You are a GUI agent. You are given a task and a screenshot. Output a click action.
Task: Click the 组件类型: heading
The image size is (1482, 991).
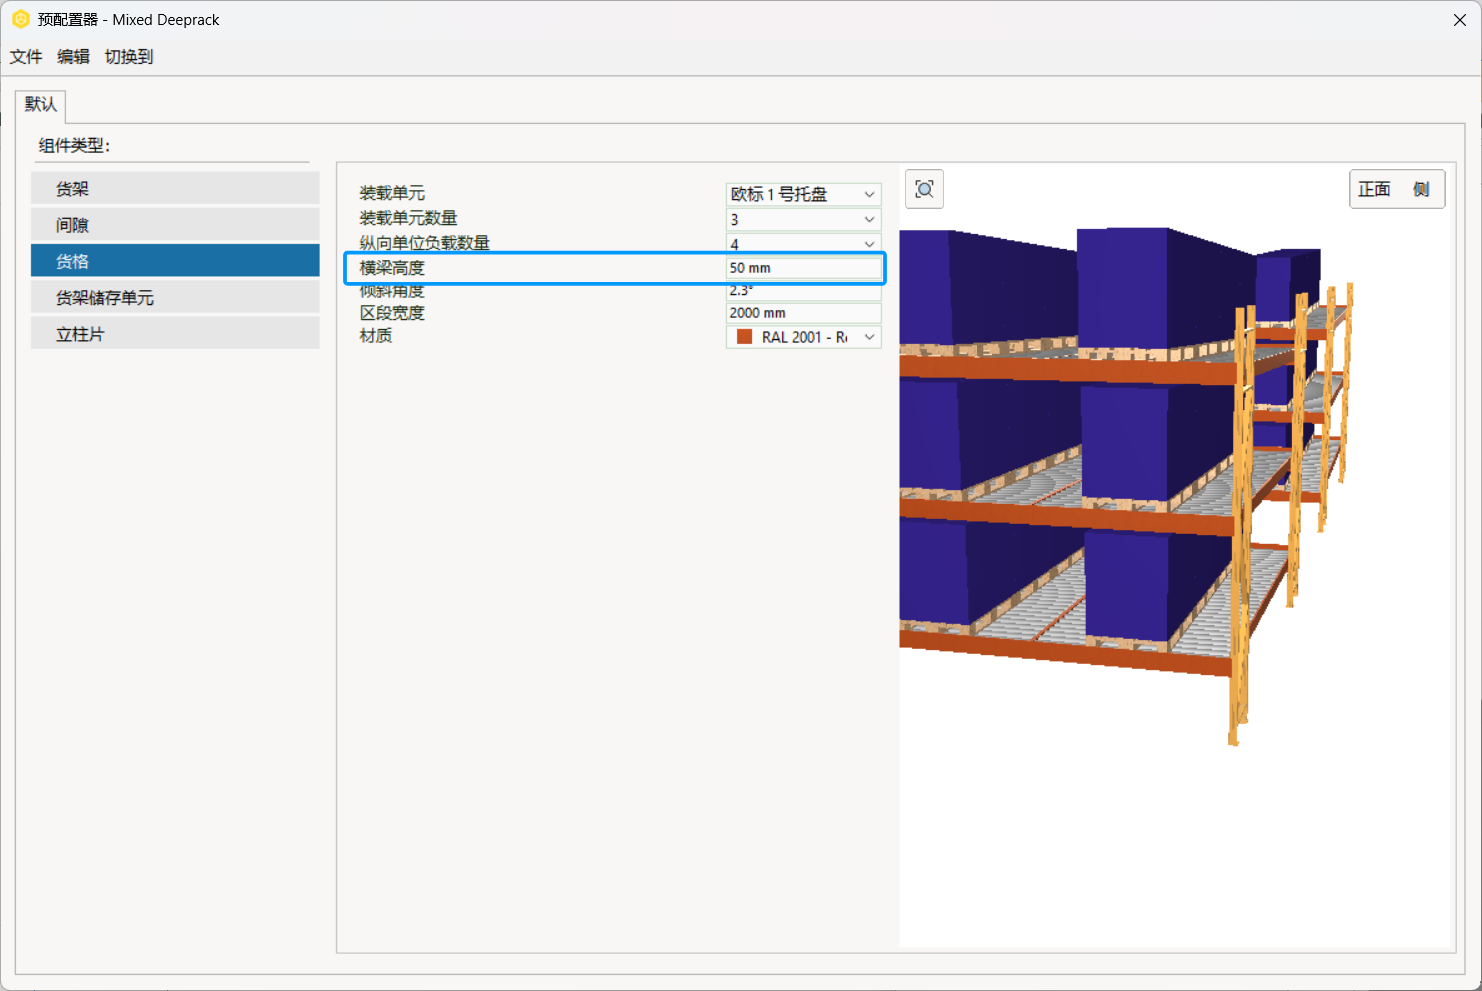(74, 146)
